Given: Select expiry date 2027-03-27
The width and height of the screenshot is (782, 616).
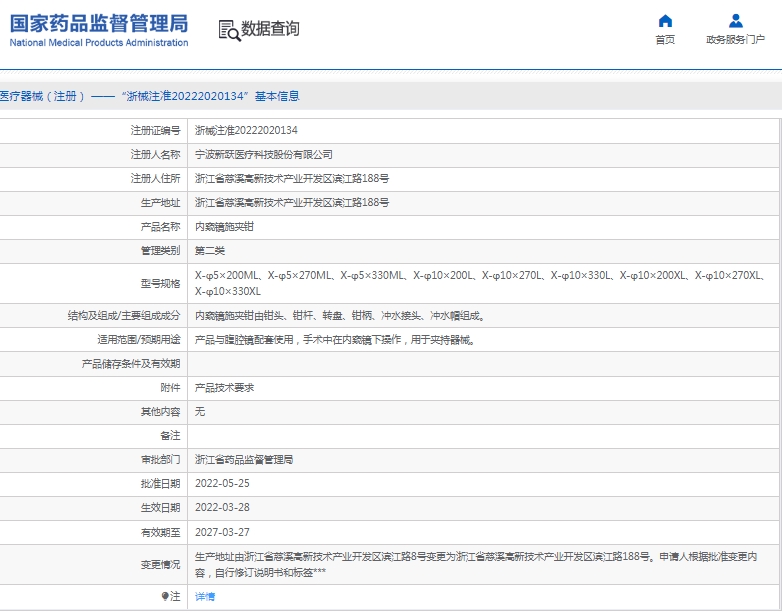Looking at the screenshot, I should [x=222, y=532].
